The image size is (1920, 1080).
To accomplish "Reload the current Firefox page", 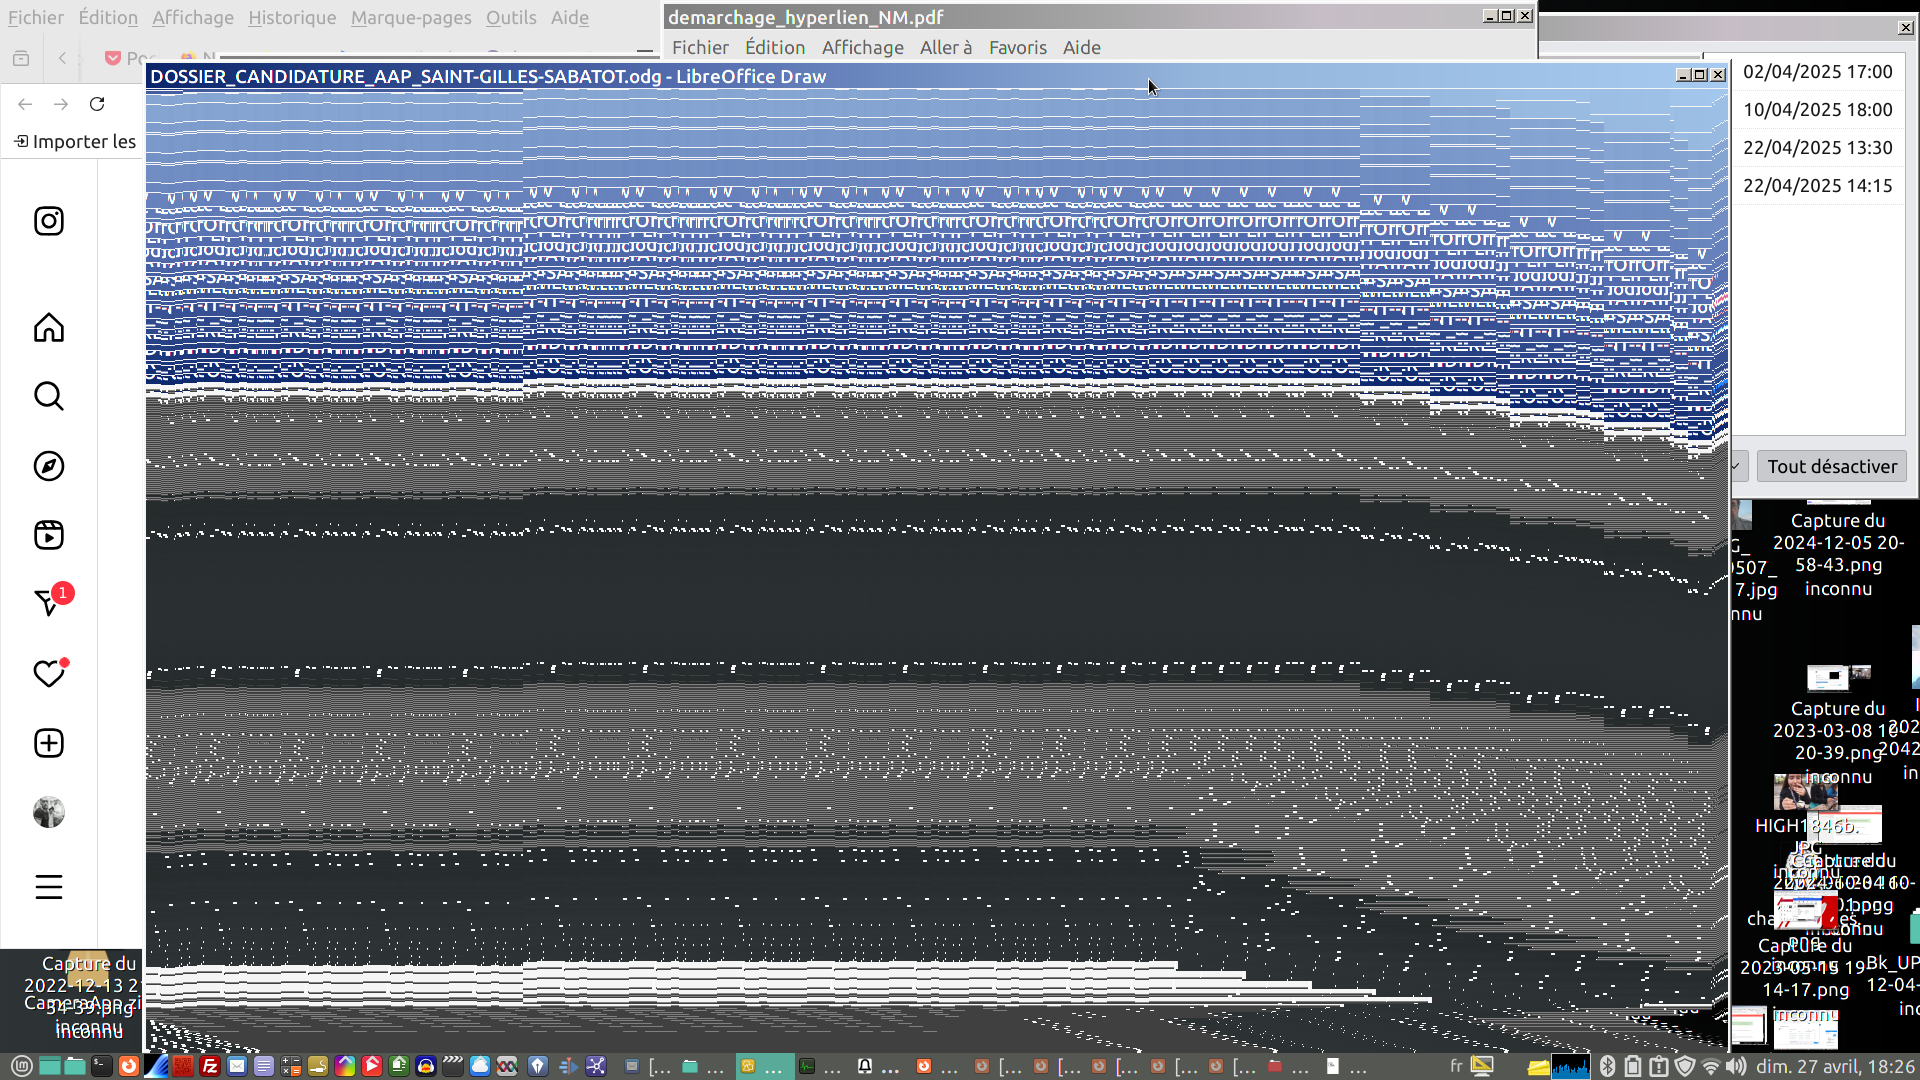I will click(x=97, y=104).
